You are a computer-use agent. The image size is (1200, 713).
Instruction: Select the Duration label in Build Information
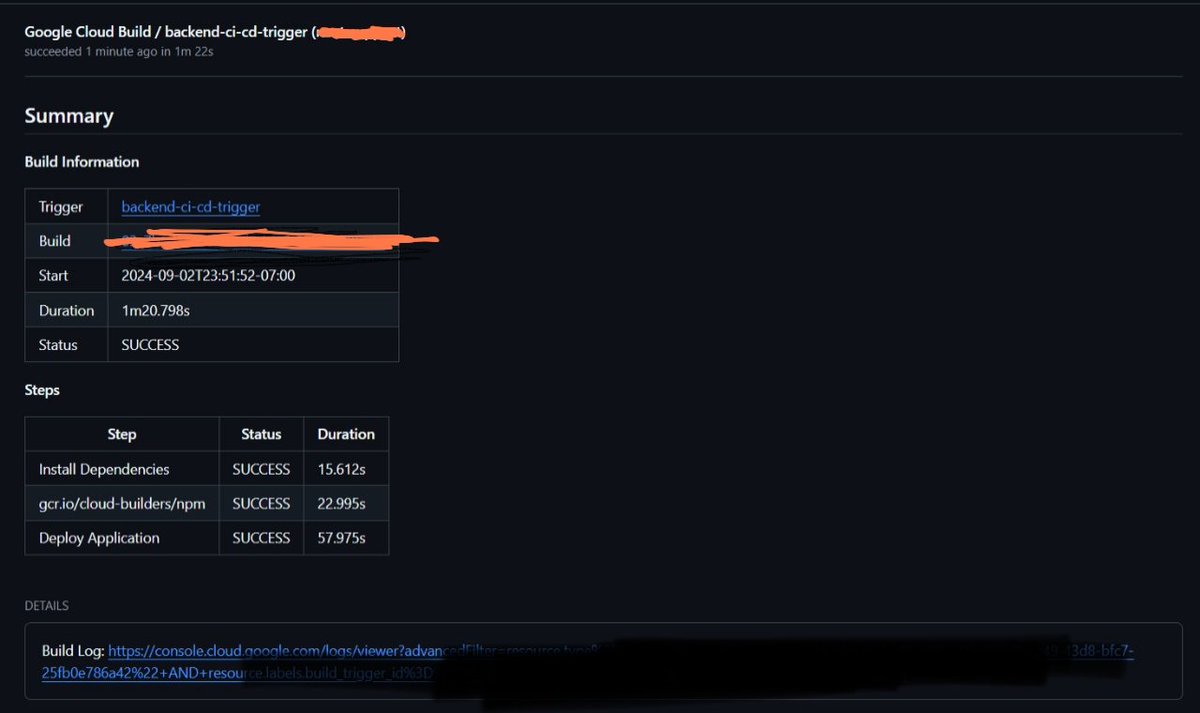coord(67,311)
